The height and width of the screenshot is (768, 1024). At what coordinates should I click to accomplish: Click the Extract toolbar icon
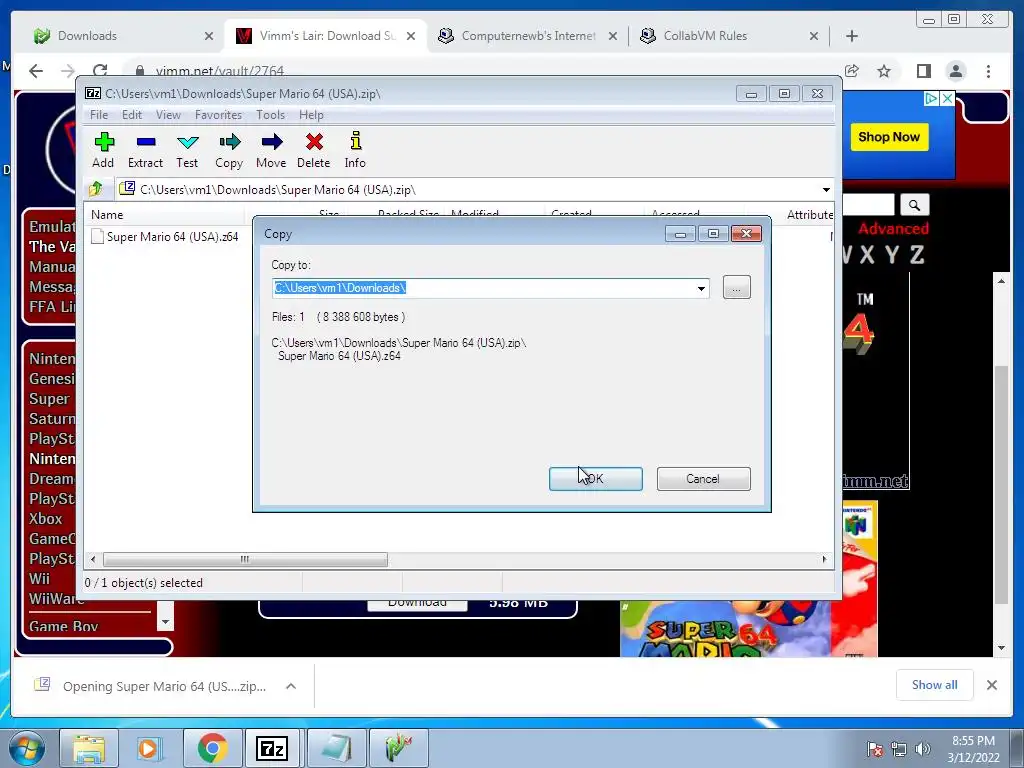pyautogui.click(x=145, y=150)
